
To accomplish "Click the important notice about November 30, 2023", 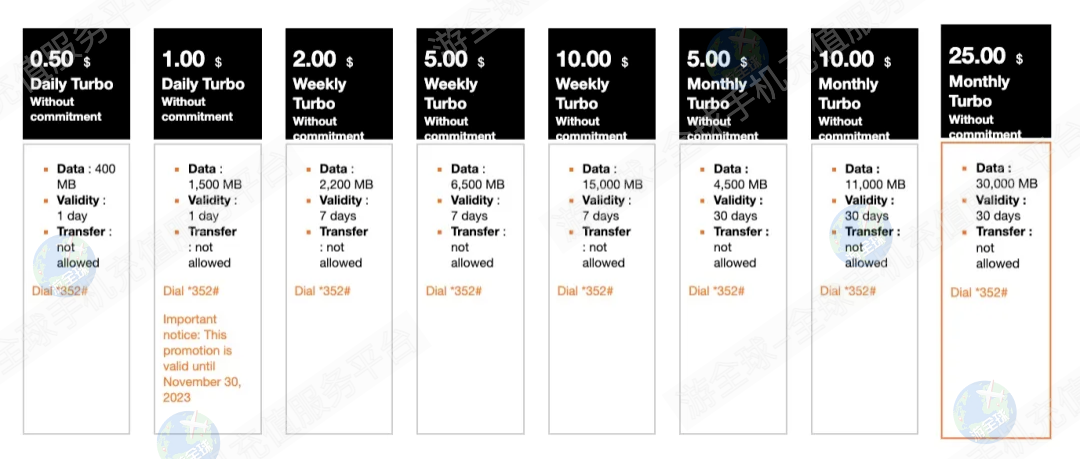I will (x=203, y=358).
